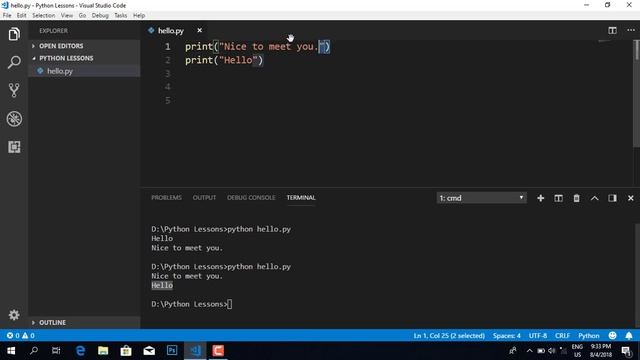Screen dimensions: 640x360
Task: Change file encoding UTF-8
Action: coord(538,336)
